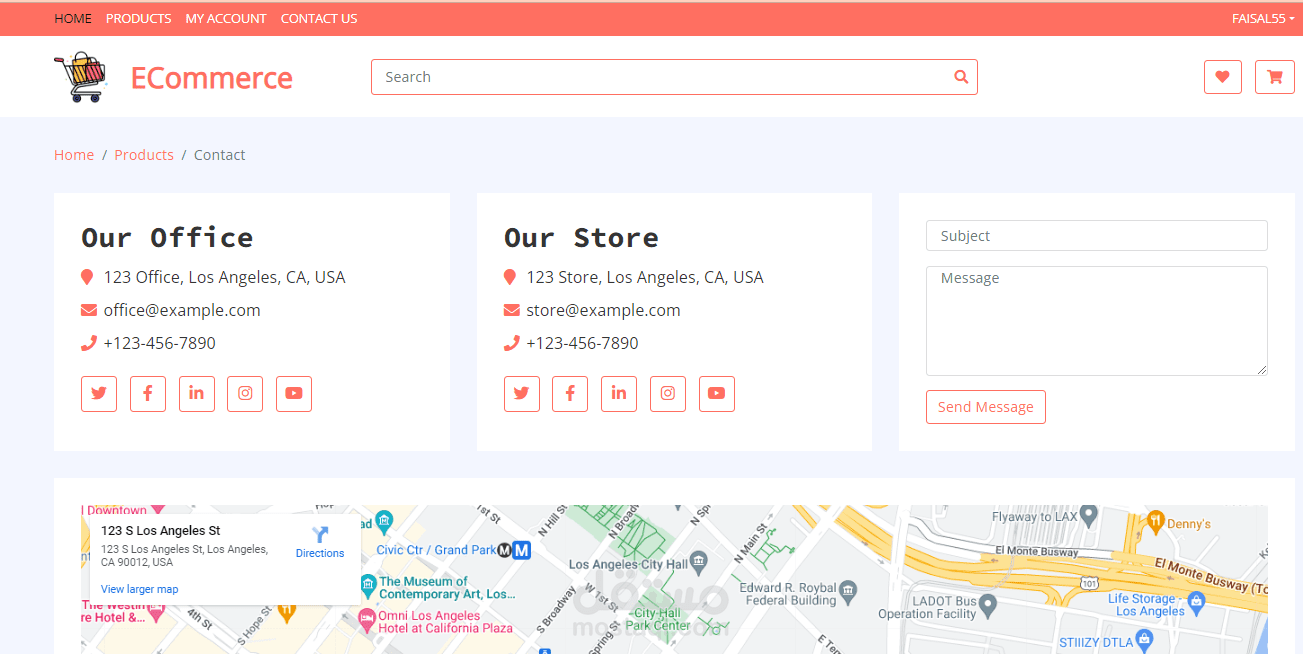Screen dimensions: 1303x654
Task: Open Our Office LinkedIn icon
Action: (x=196, y=394)
